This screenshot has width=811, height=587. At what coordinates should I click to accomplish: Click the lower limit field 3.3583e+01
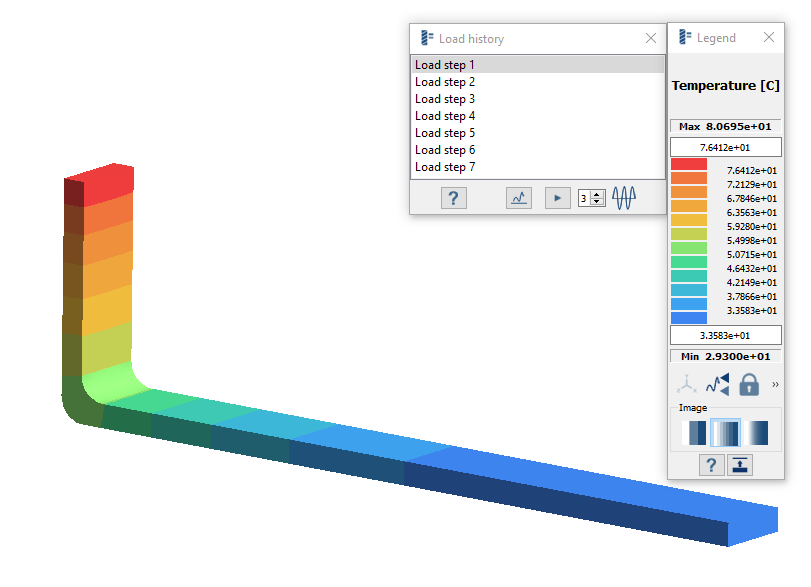tap(725, 335)
